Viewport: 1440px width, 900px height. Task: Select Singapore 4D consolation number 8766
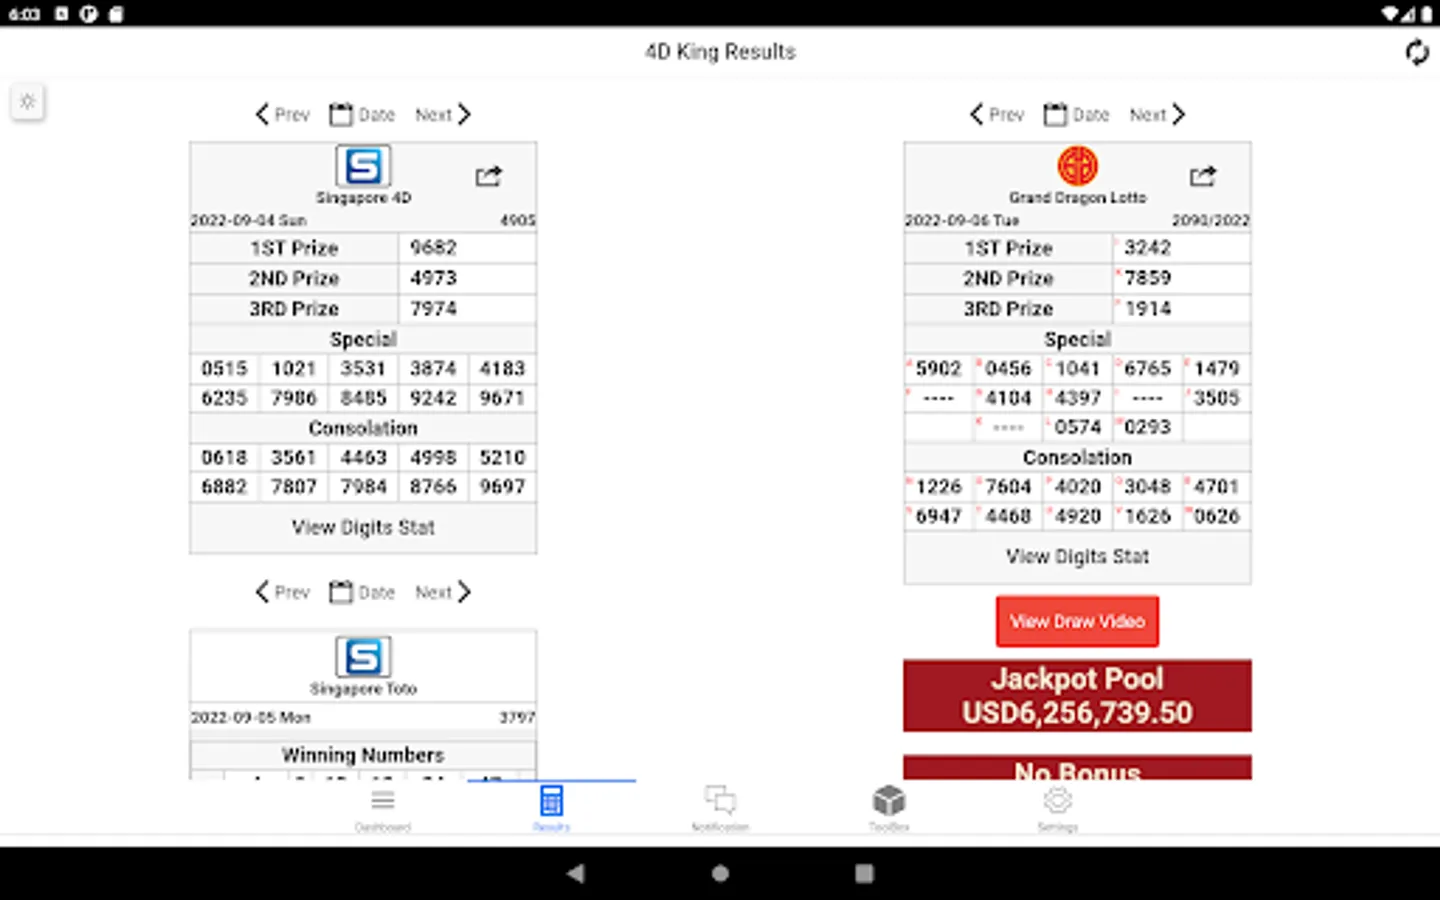pos(433,487)
